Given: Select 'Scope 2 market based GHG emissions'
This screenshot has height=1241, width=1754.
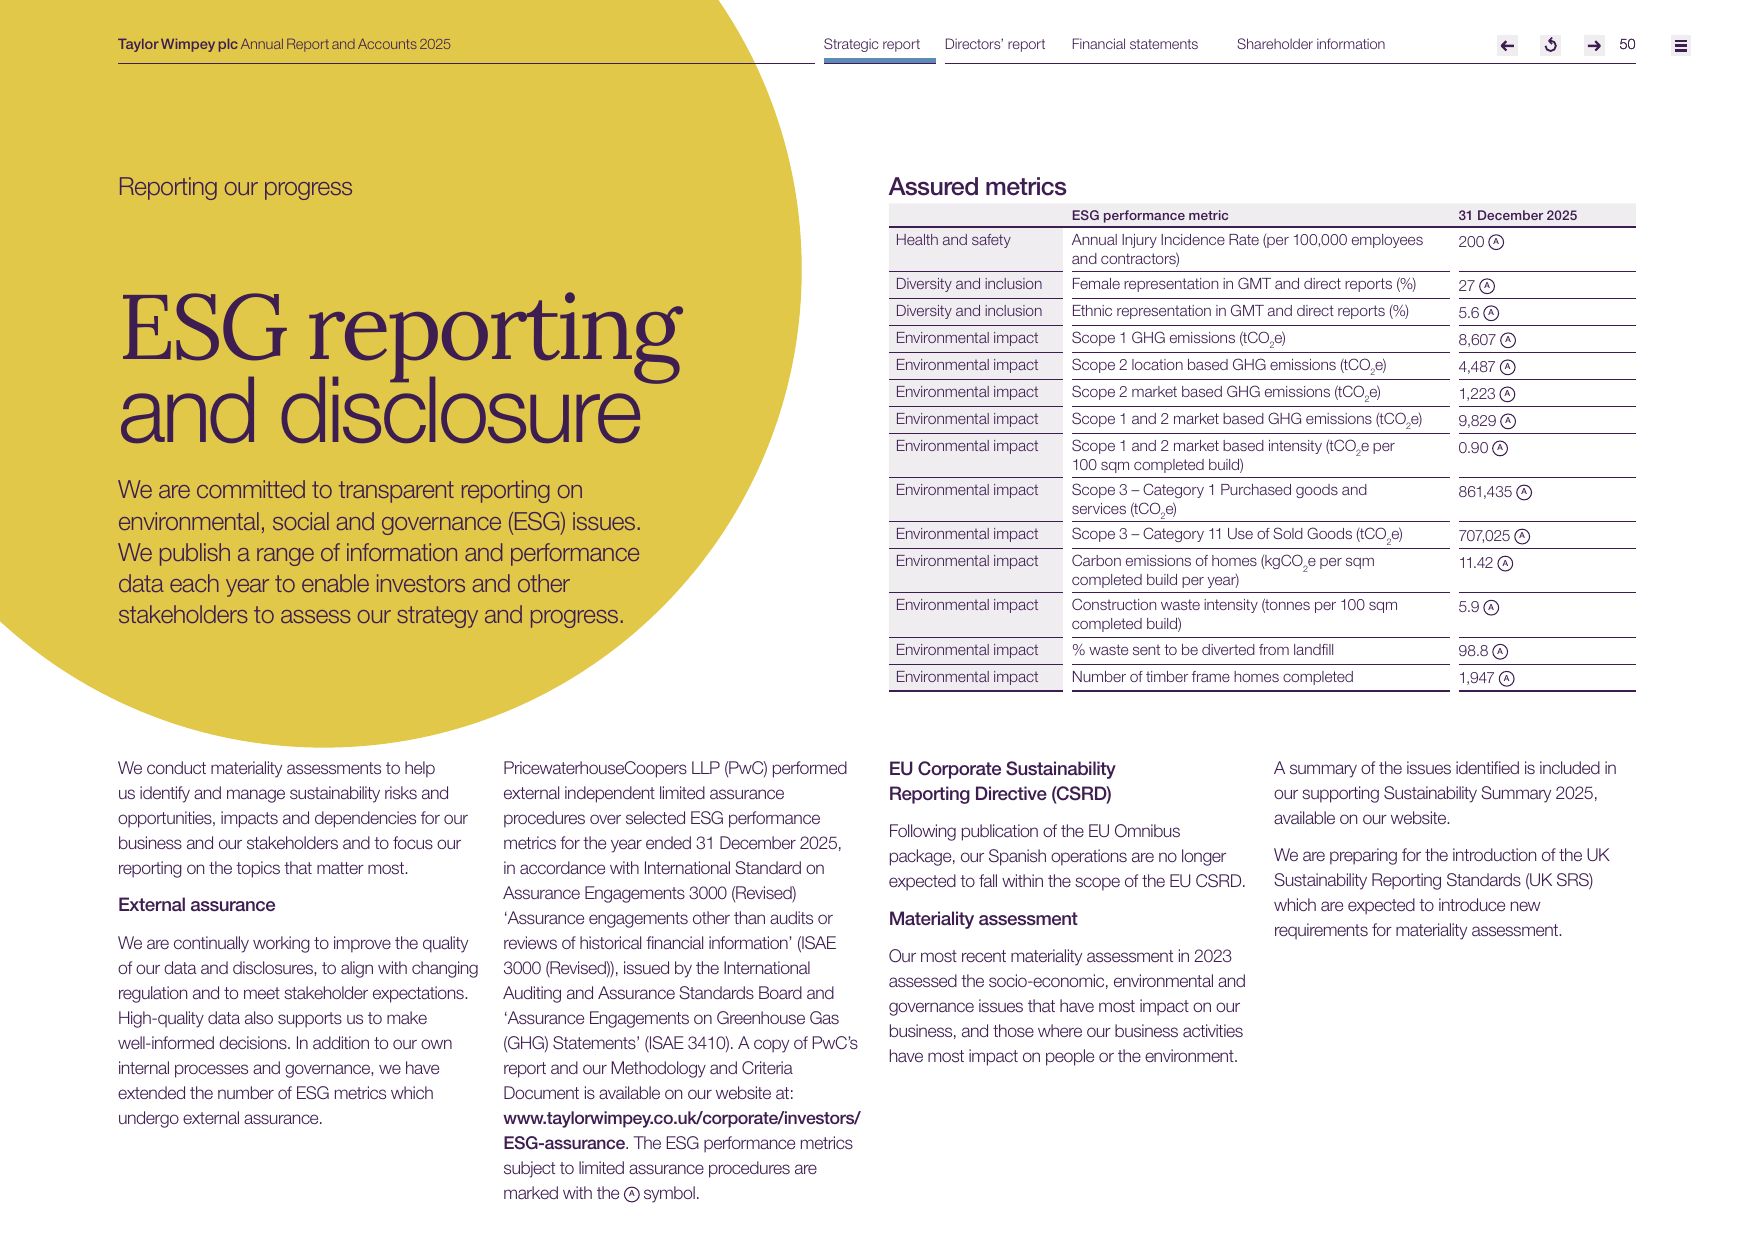Looking at the screenshot, I should point(1226,393).
